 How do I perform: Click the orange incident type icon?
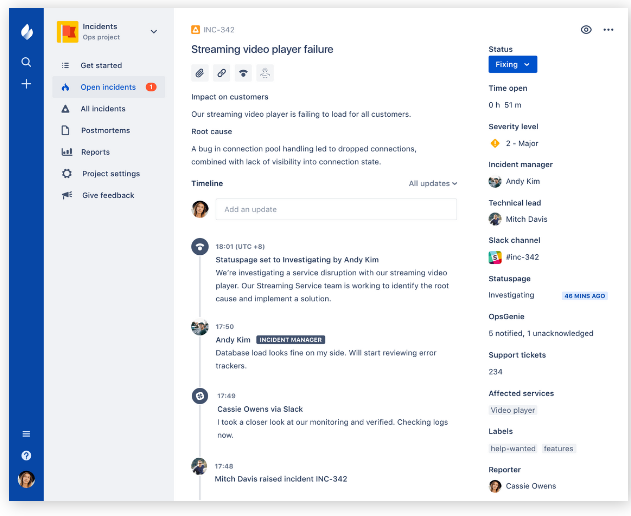tap(195, 29)
